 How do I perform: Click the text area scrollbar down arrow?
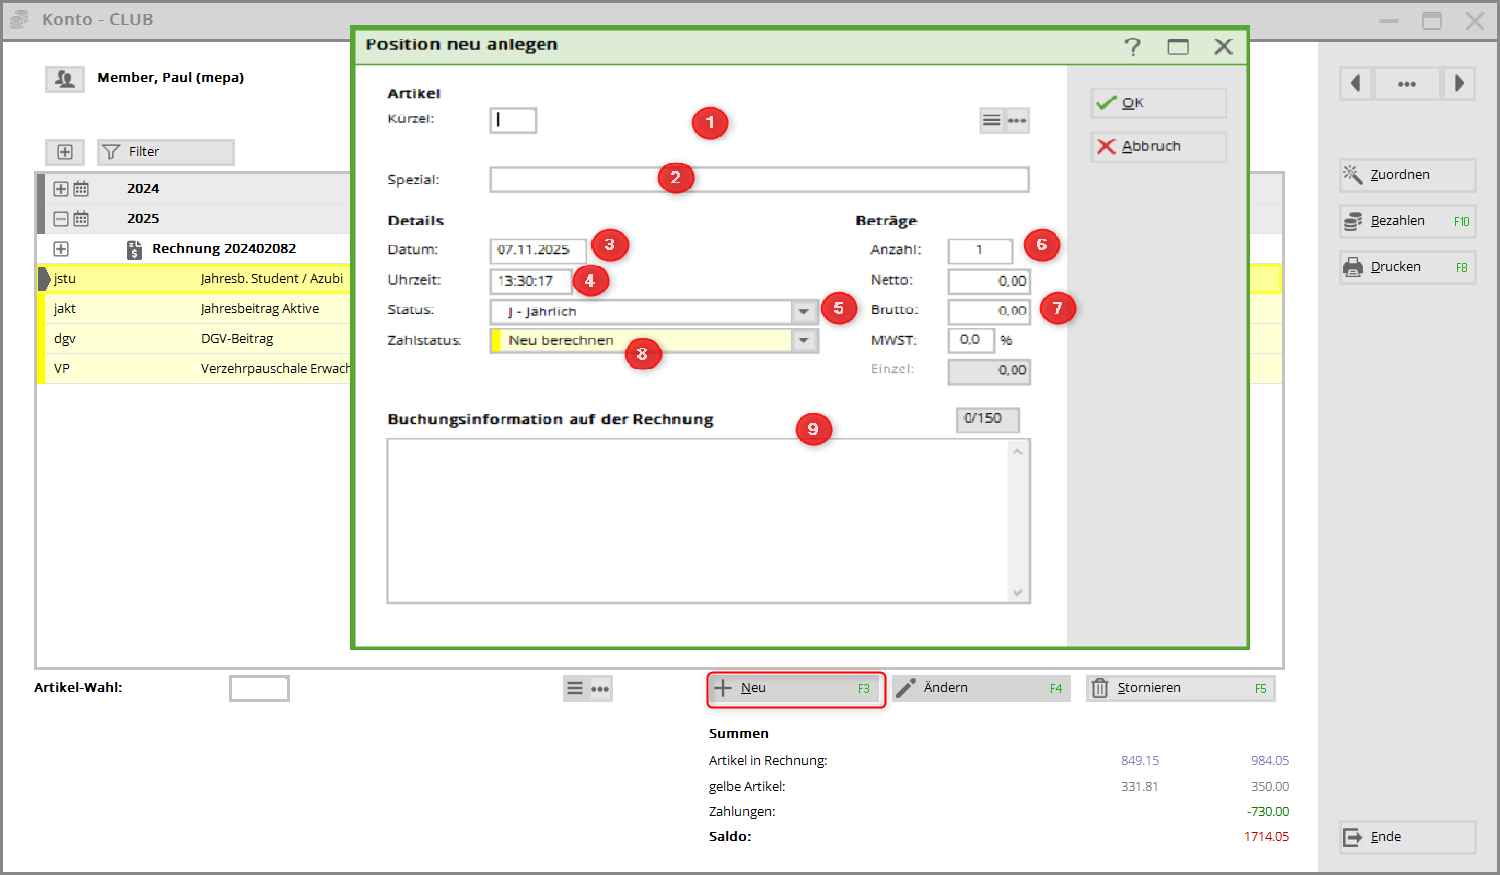[x=1018, y=592]
